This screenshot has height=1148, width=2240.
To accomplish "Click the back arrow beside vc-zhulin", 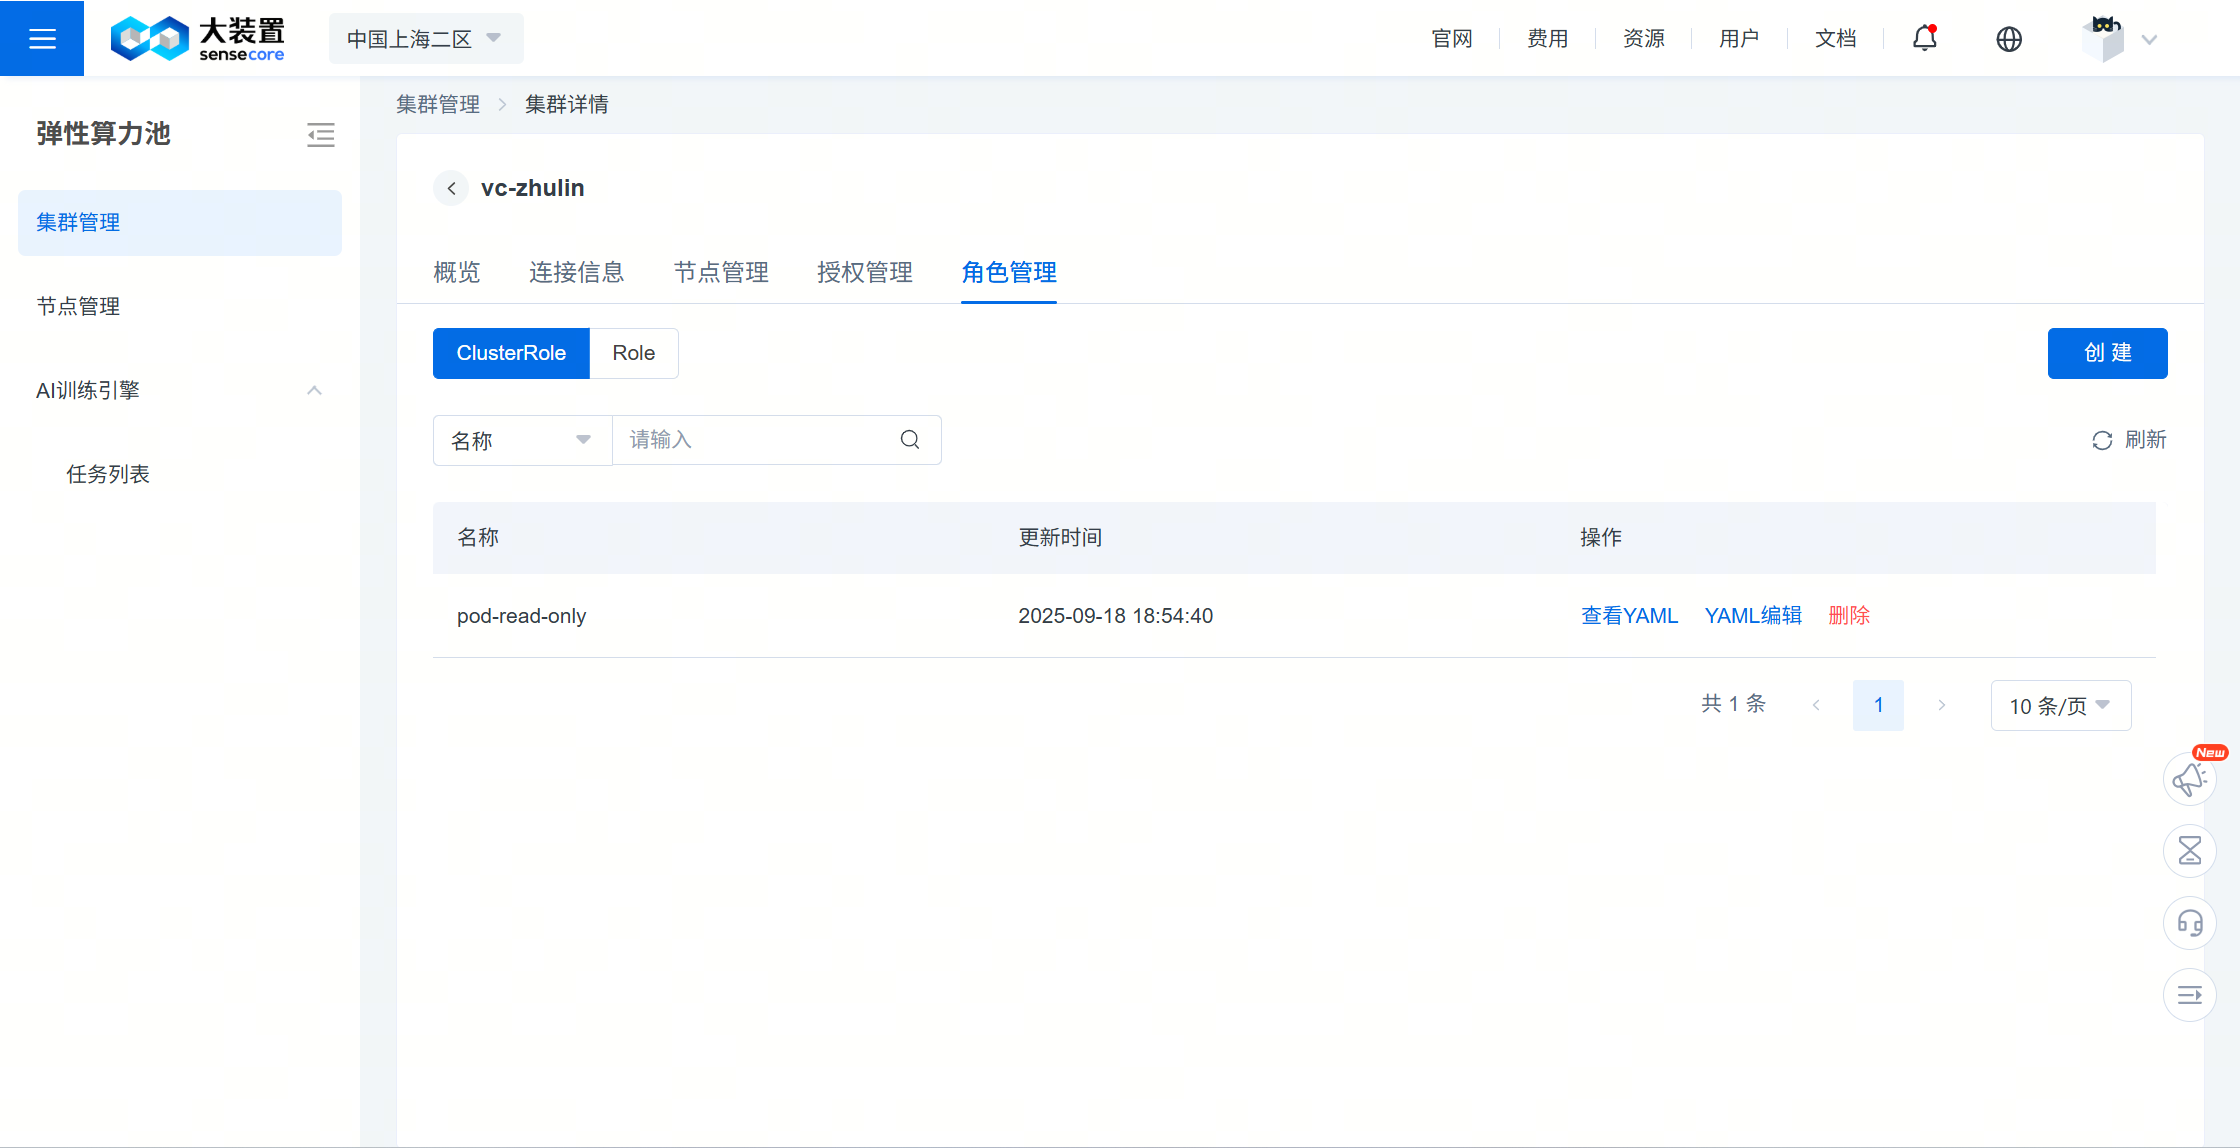I will 451,188.
